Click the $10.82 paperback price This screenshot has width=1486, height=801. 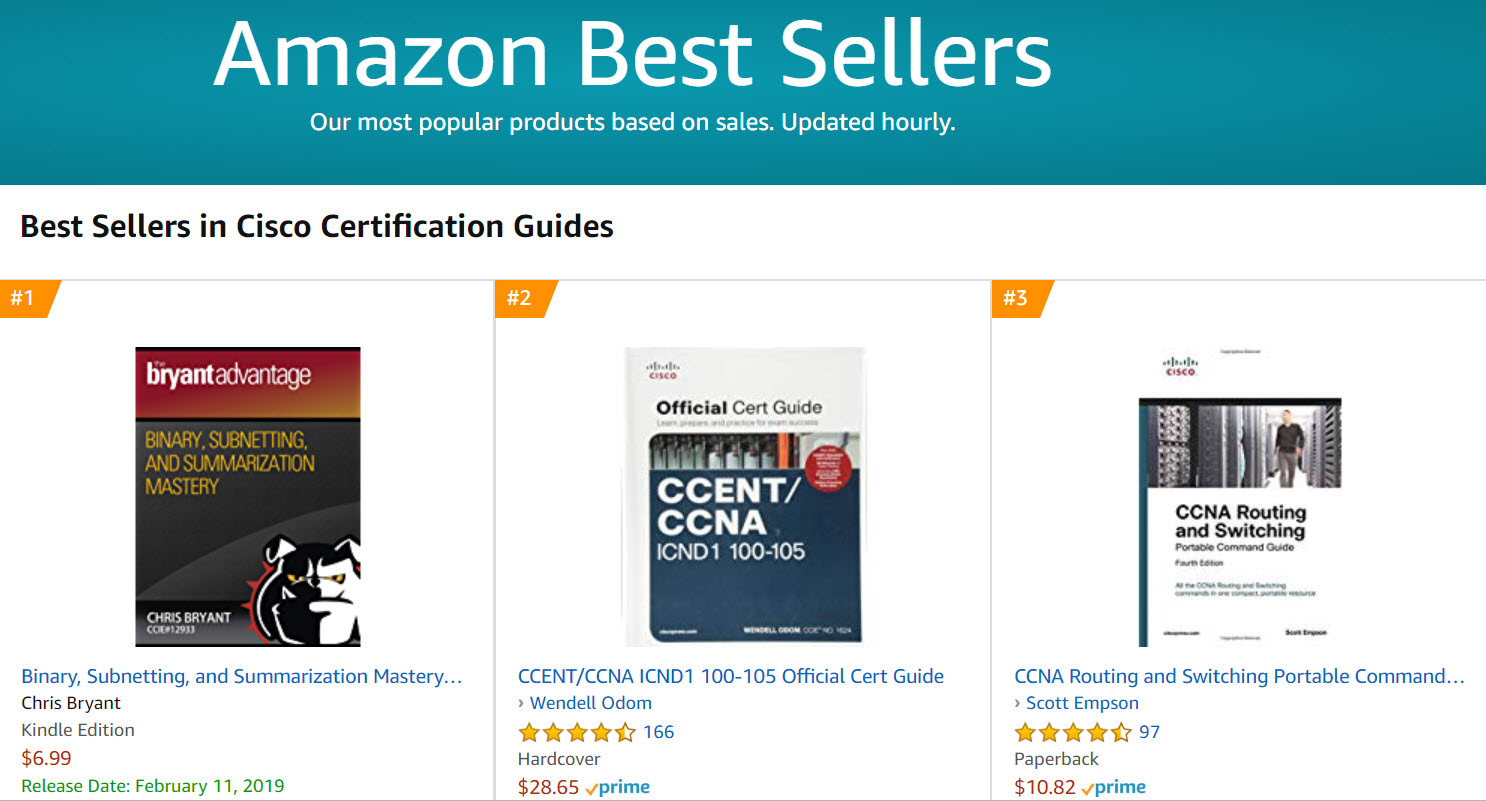[x=1045, y=787]
